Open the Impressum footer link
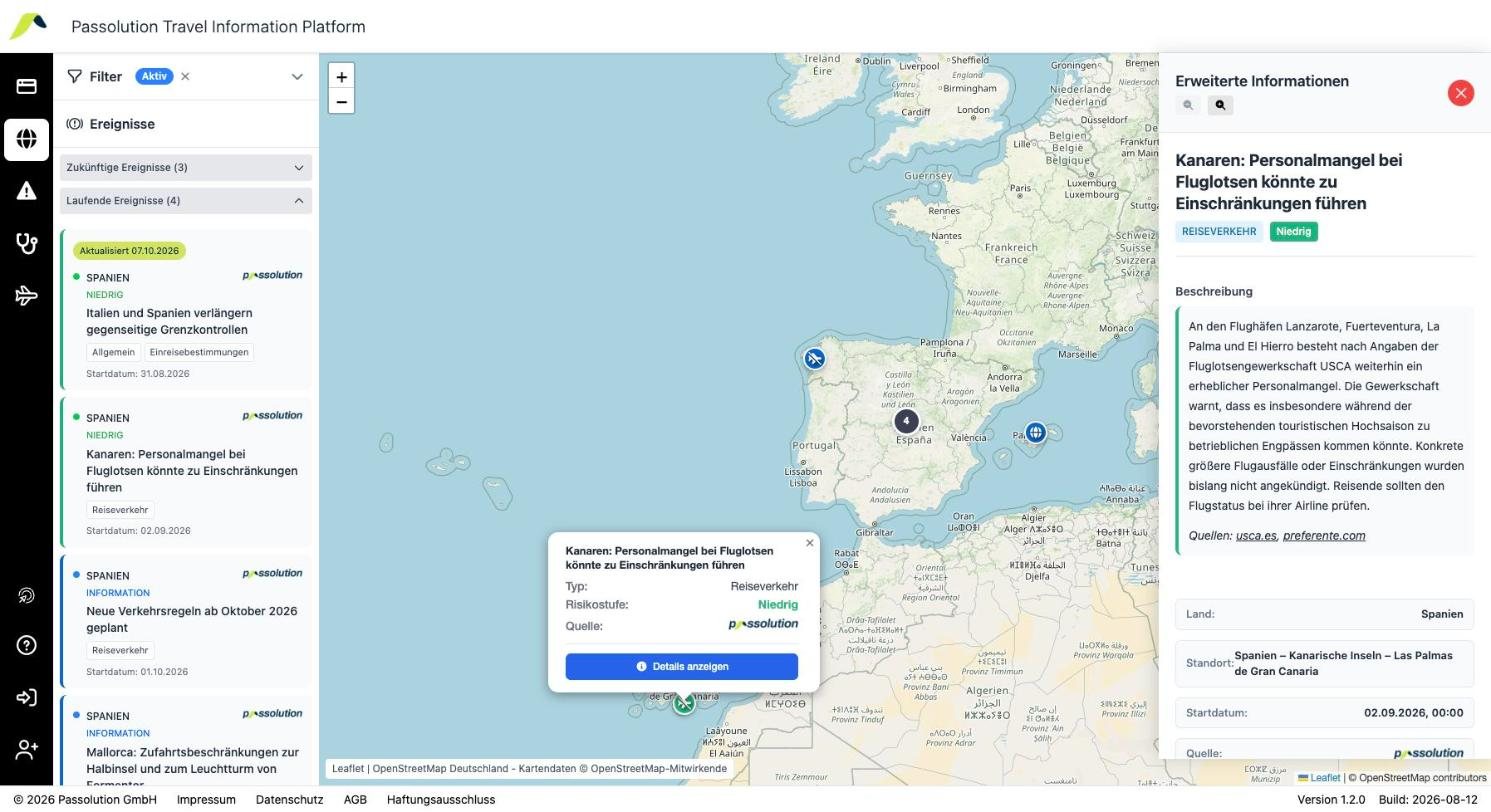 tap(206, 800)
